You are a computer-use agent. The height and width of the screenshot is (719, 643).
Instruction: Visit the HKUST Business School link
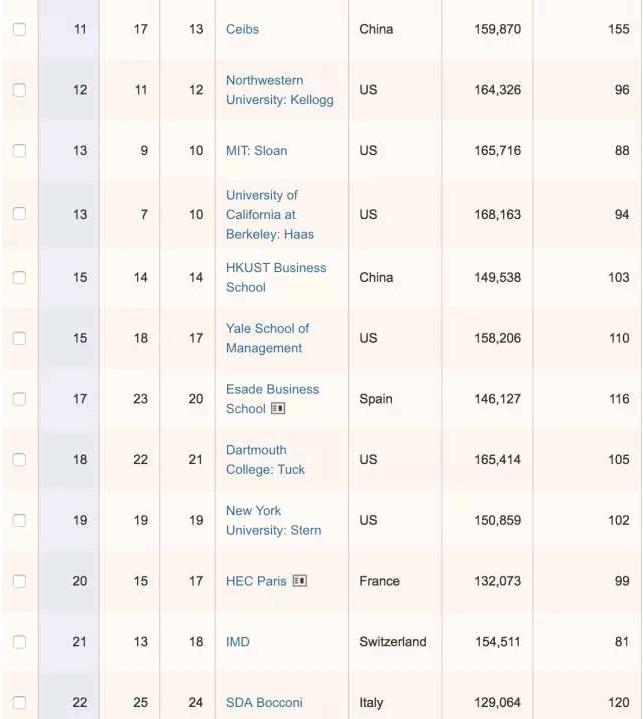pyautogui.click(x=275, y=277)
